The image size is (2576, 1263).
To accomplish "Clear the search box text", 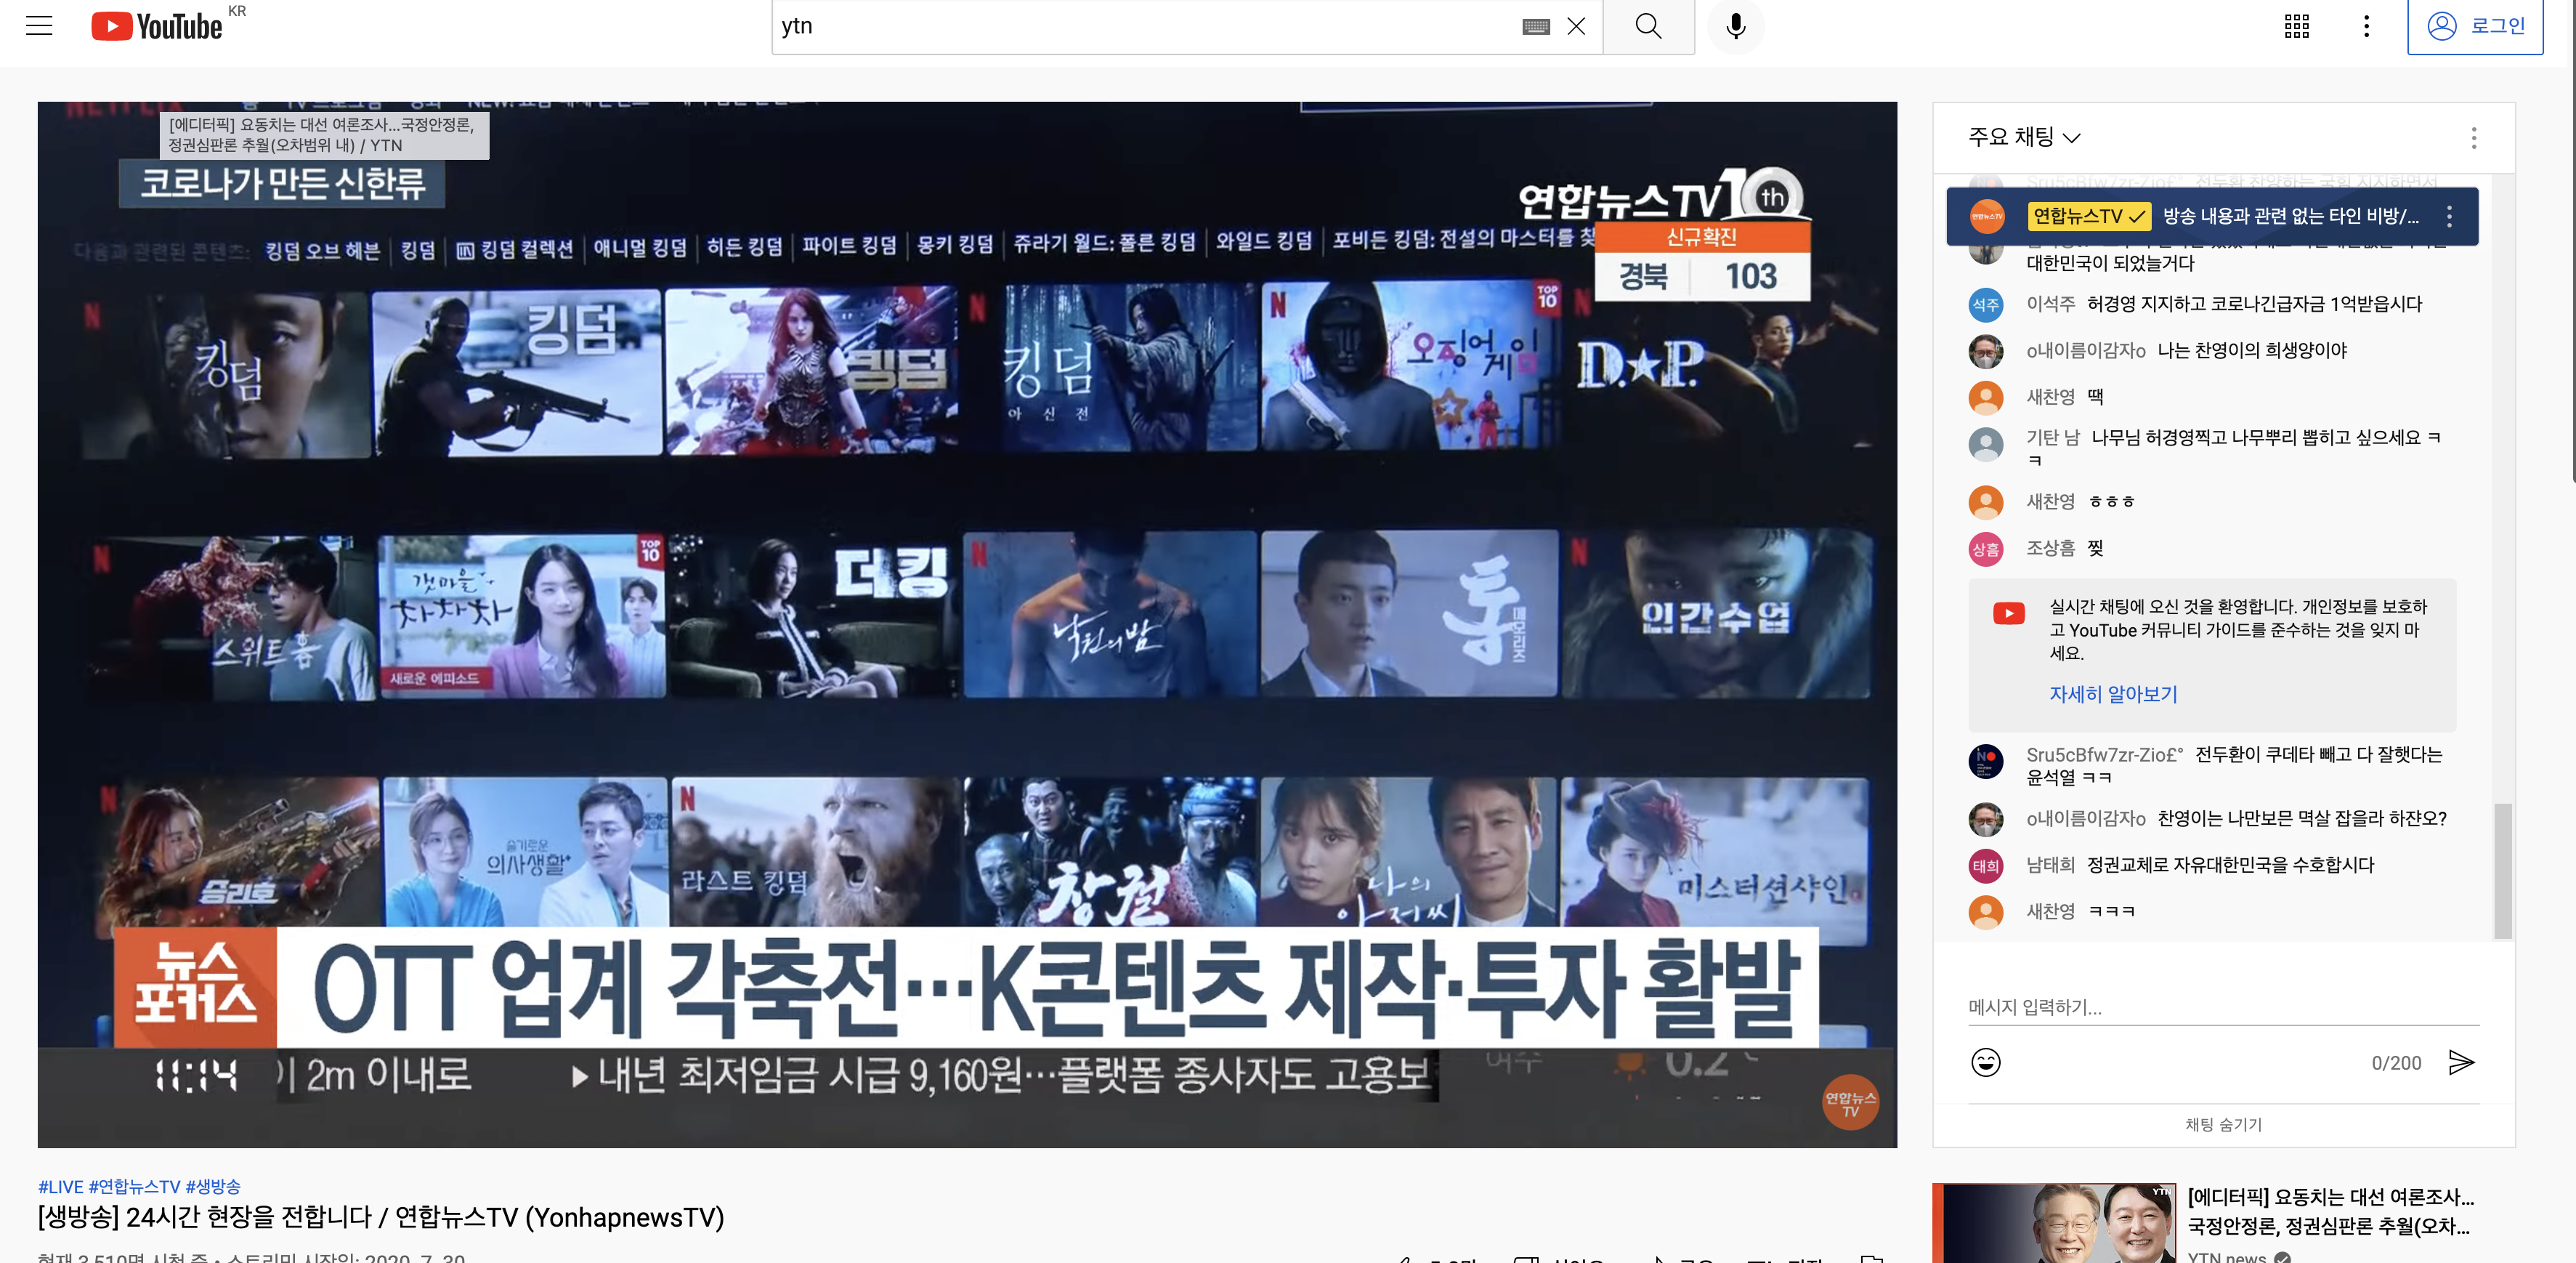I will 1576,26.
